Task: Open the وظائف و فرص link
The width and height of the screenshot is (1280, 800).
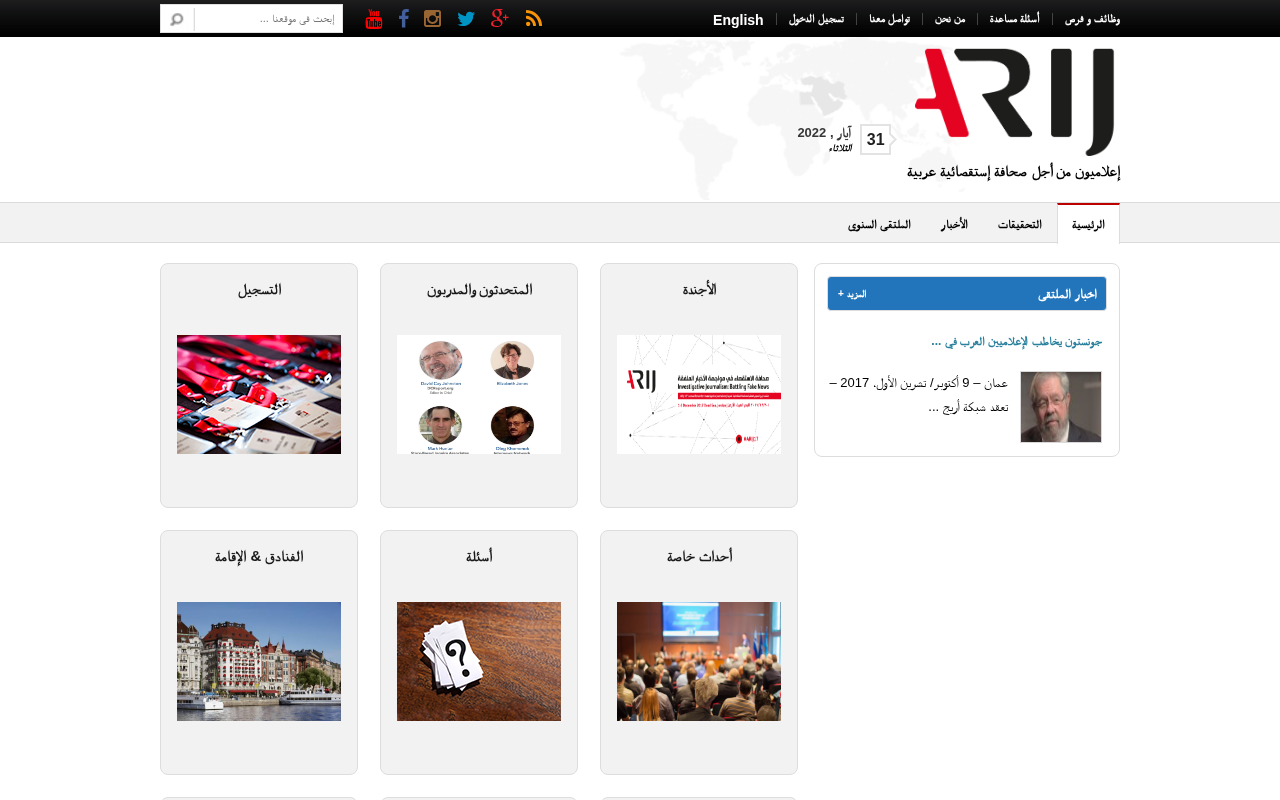Action: click(x=1092, y=19)
